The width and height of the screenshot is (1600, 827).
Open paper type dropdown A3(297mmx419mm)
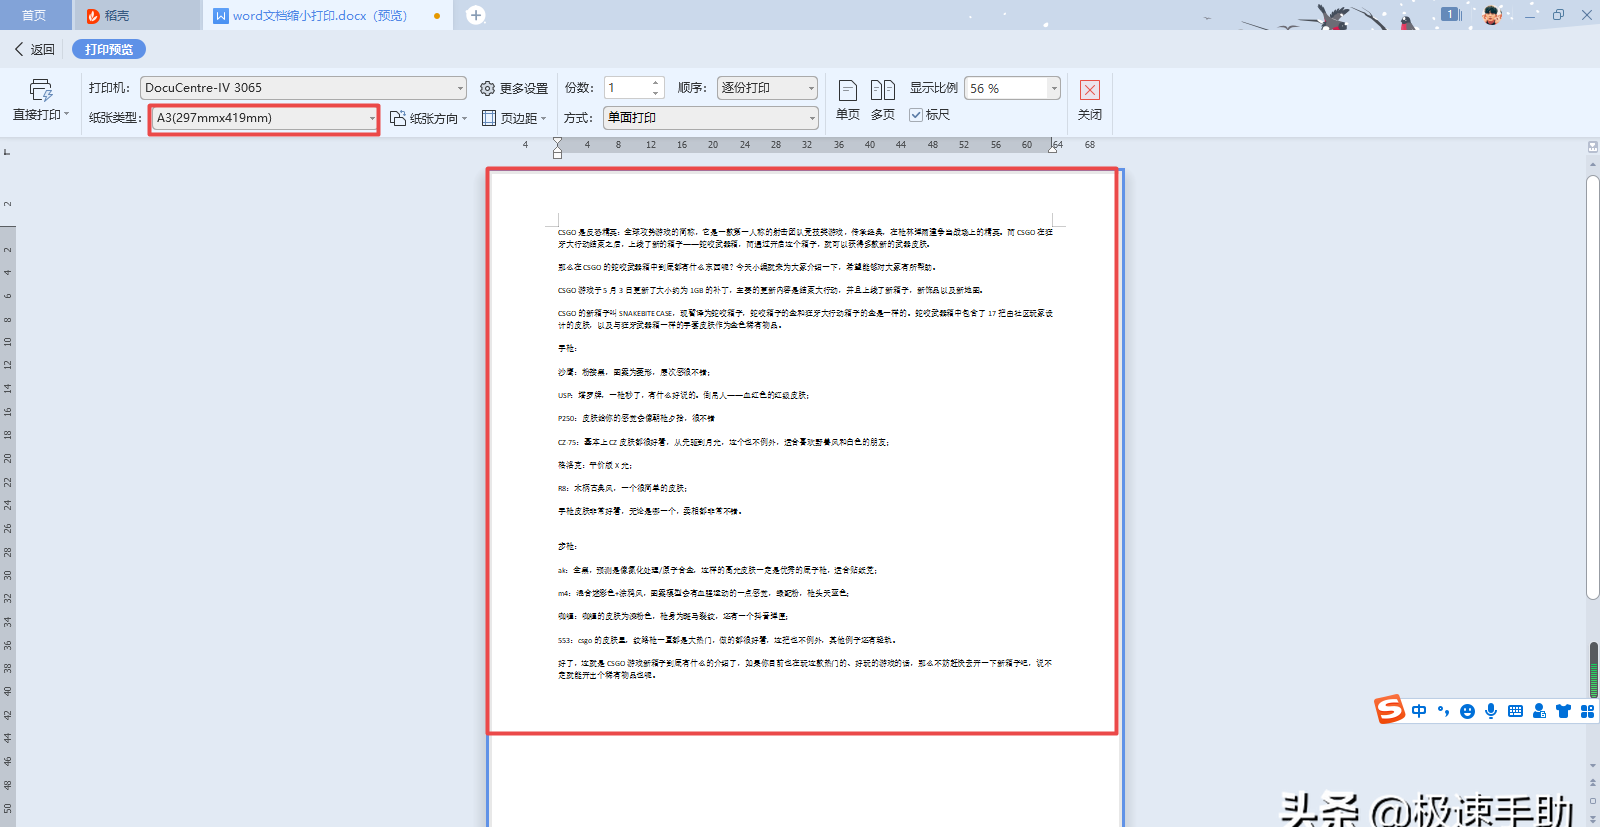point(264,118)
